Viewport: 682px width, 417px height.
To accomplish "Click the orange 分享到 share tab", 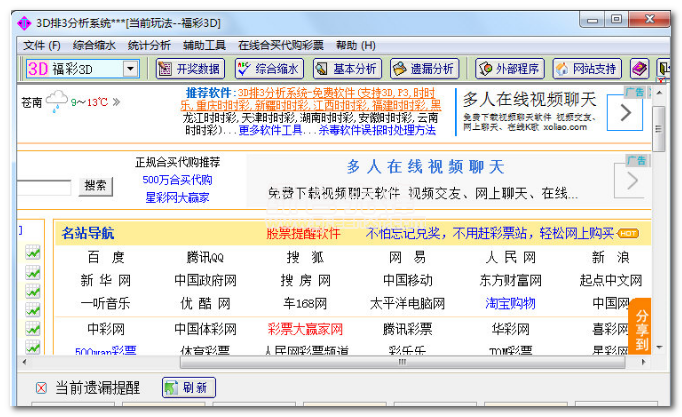I will click(640, 326).
